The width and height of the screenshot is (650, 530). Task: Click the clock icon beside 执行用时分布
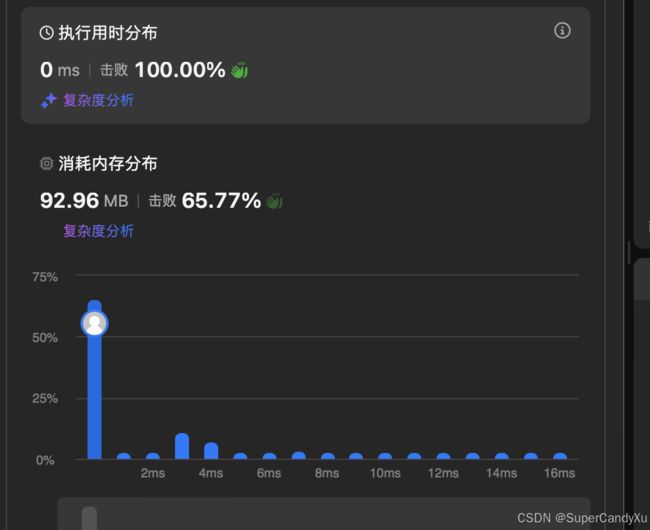coord(46,33)
